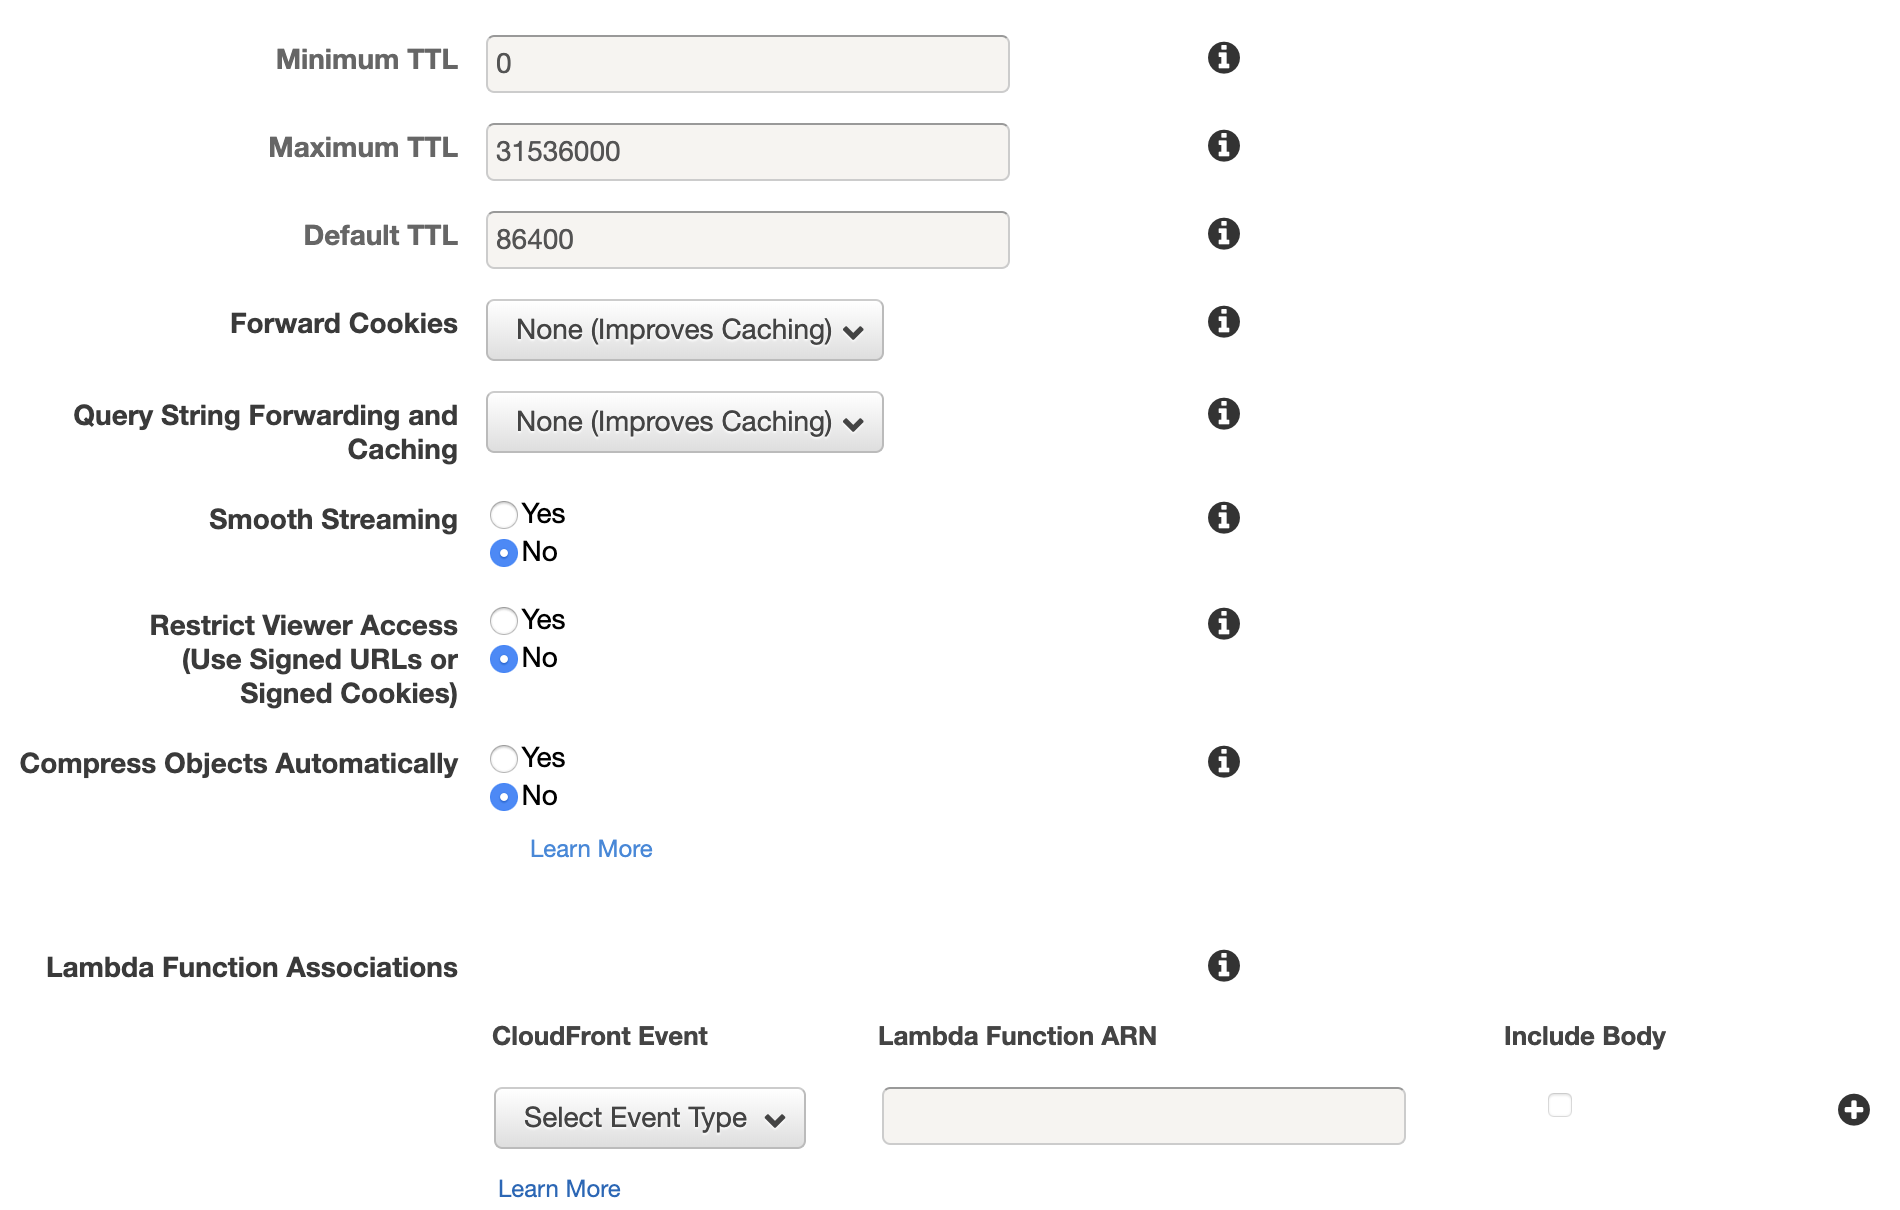Viewport: 1900px width, 1210px height.
Task: Add a Lambda association with plus icon
Action: pos(1853,1109)
